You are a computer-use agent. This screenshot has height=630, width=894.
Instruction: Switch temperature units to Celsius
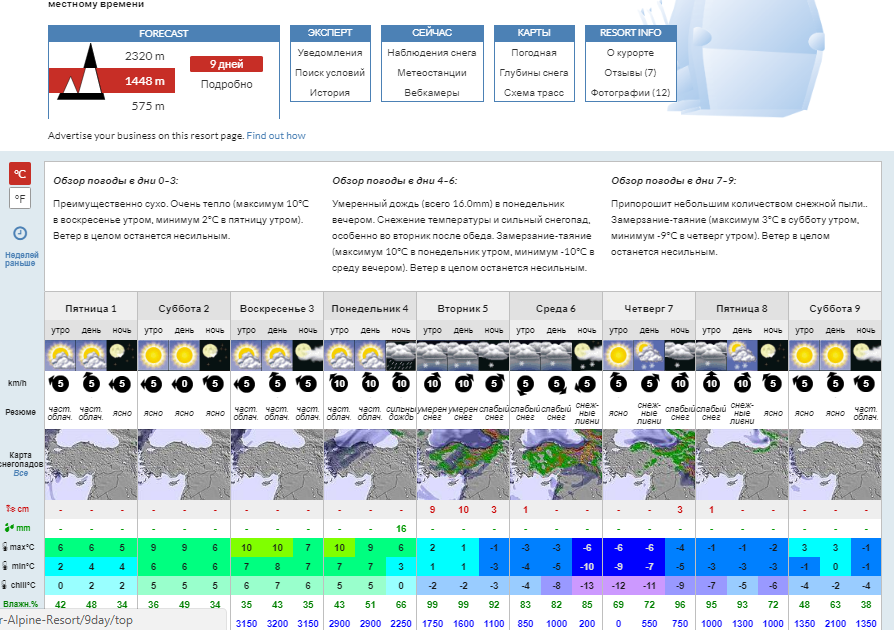coord(20,174)
